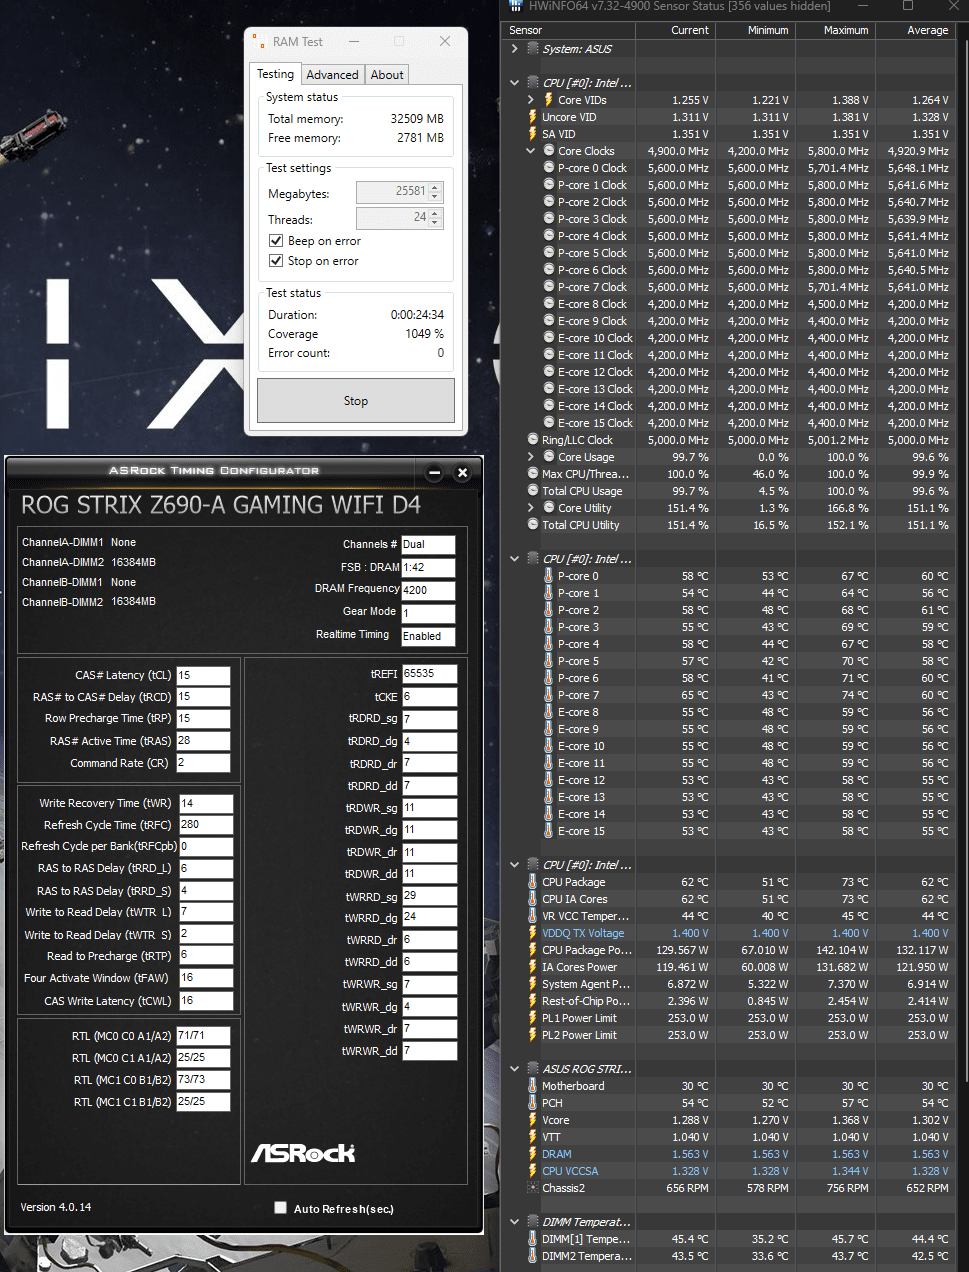
Task: Collapse the Core Clocks tree row
Action: pyautogui.click(x=530, y=151)
